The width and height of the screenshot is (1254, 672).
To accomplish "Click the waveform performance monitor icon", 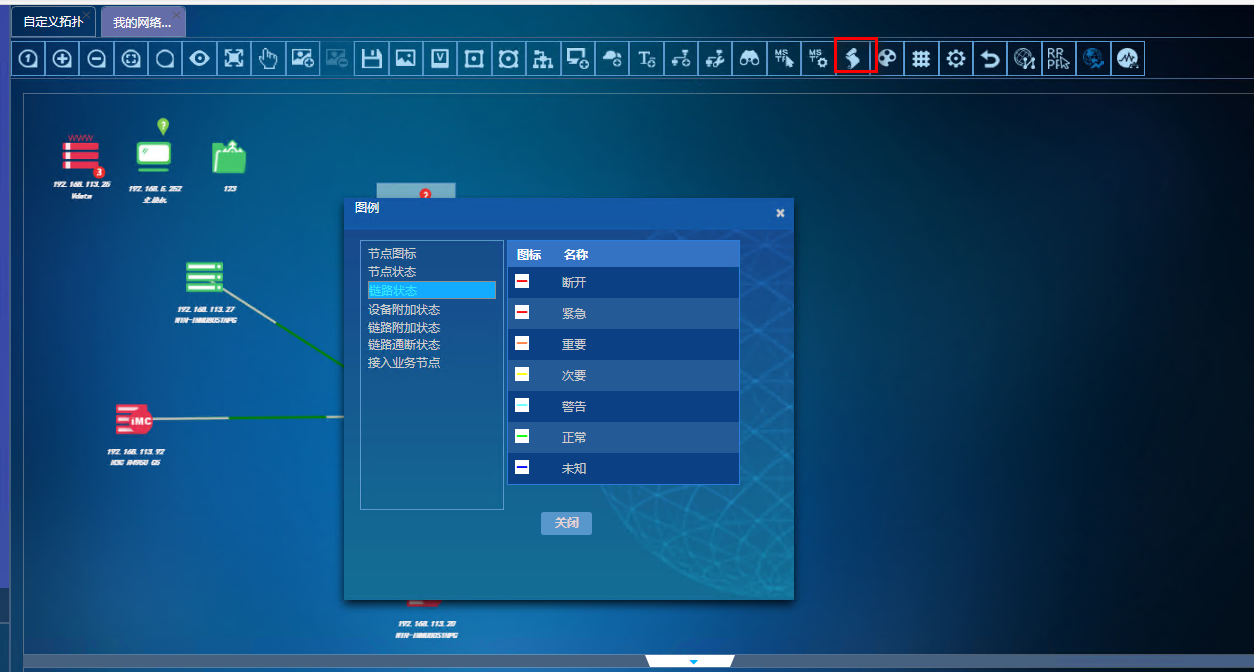I will click(x=1127, y=59).
